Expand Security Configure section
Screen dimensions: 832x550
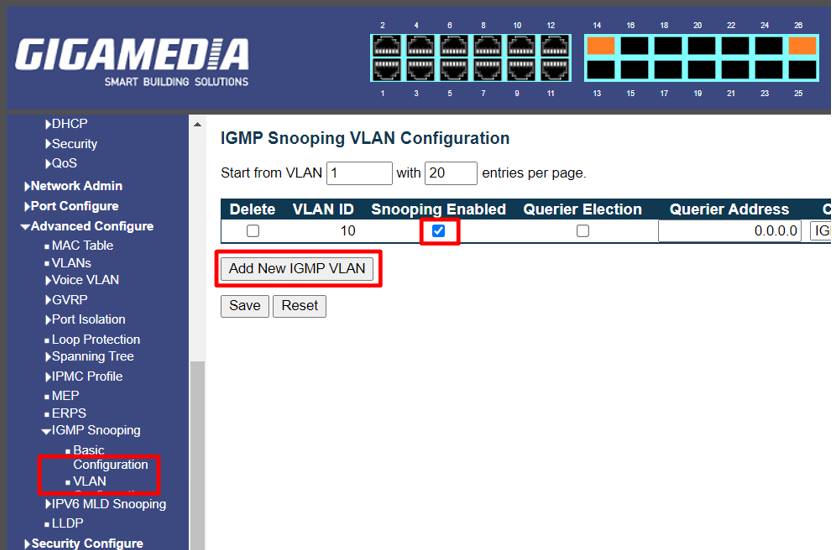pyautogui.click(x=84, y=543)
